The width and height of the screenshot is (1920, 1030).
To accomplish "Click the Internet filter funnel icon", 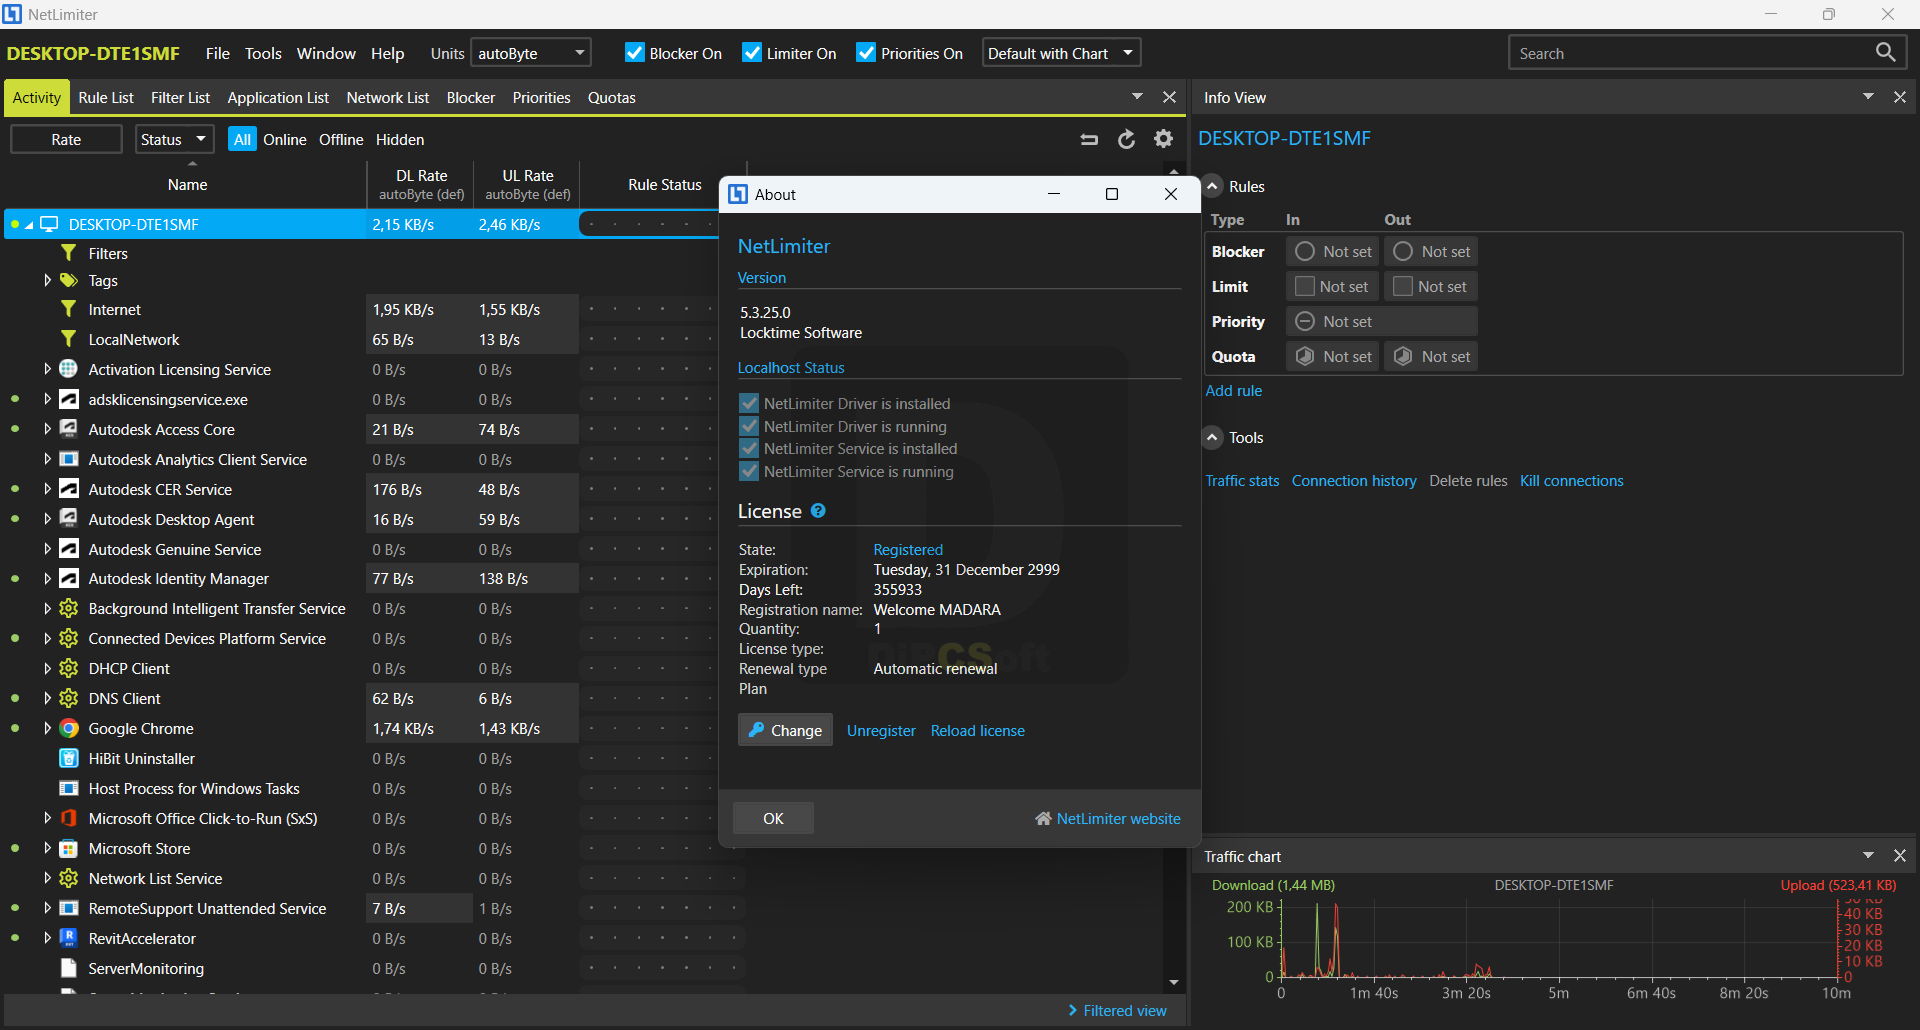I will tap(69, 309).
